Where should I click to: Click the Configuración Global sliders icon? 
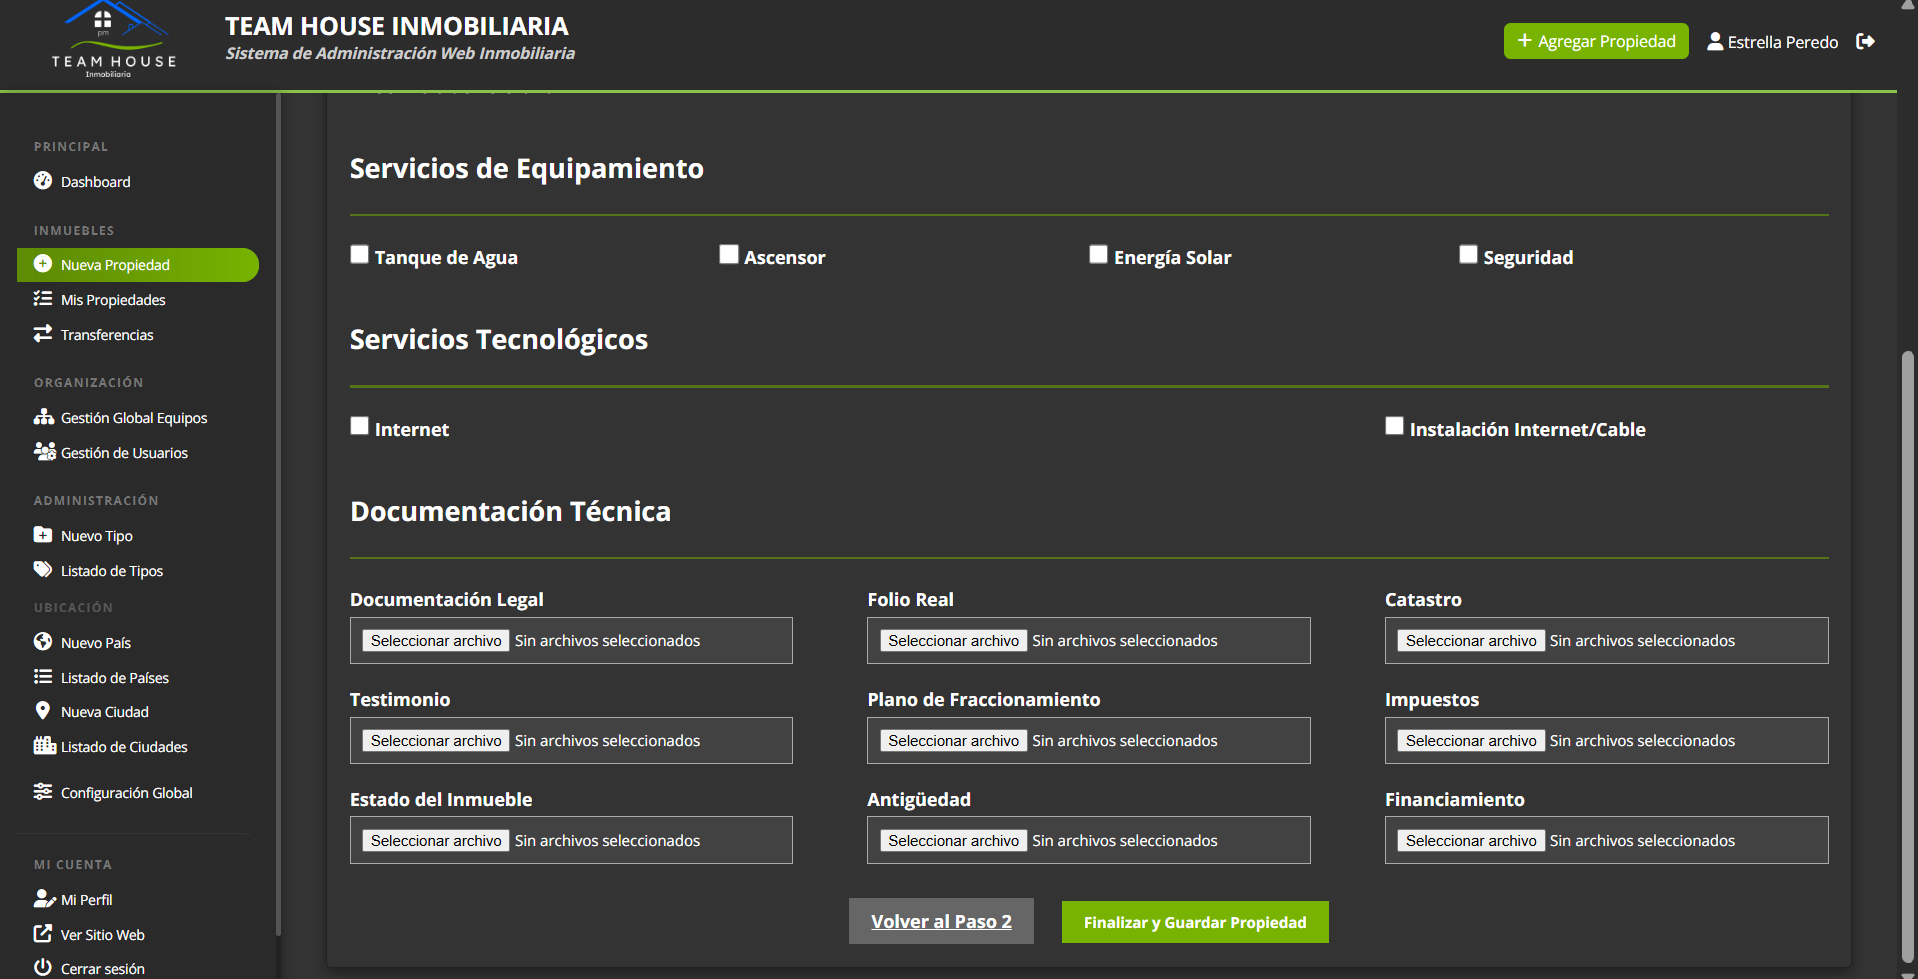[43, 792]
